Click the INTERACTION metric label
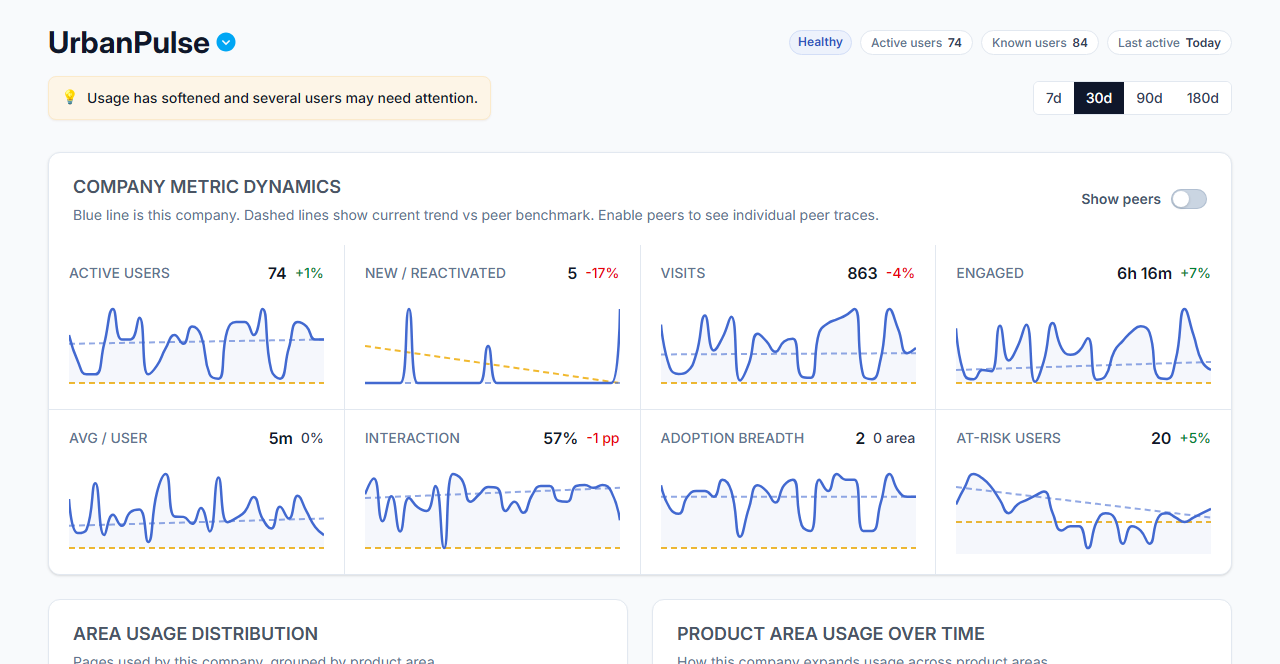The height and width of the screenshot is (664, 1280). click(x=412, y=438)
